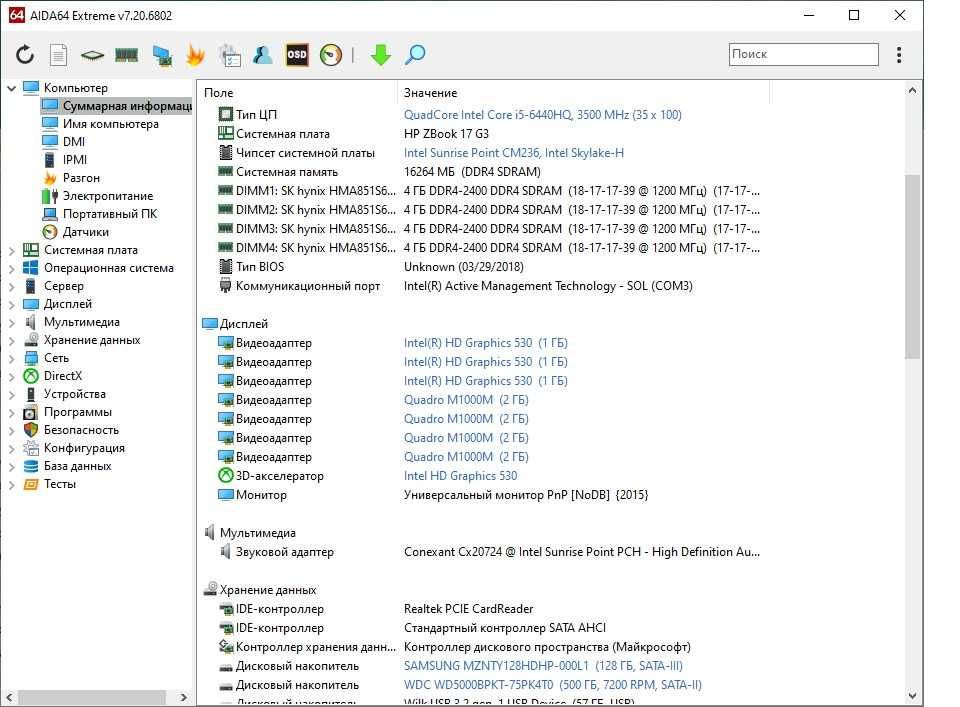Select the Системная плата row in the list
This screenshot has width=960, height=707.
point(482,134)
